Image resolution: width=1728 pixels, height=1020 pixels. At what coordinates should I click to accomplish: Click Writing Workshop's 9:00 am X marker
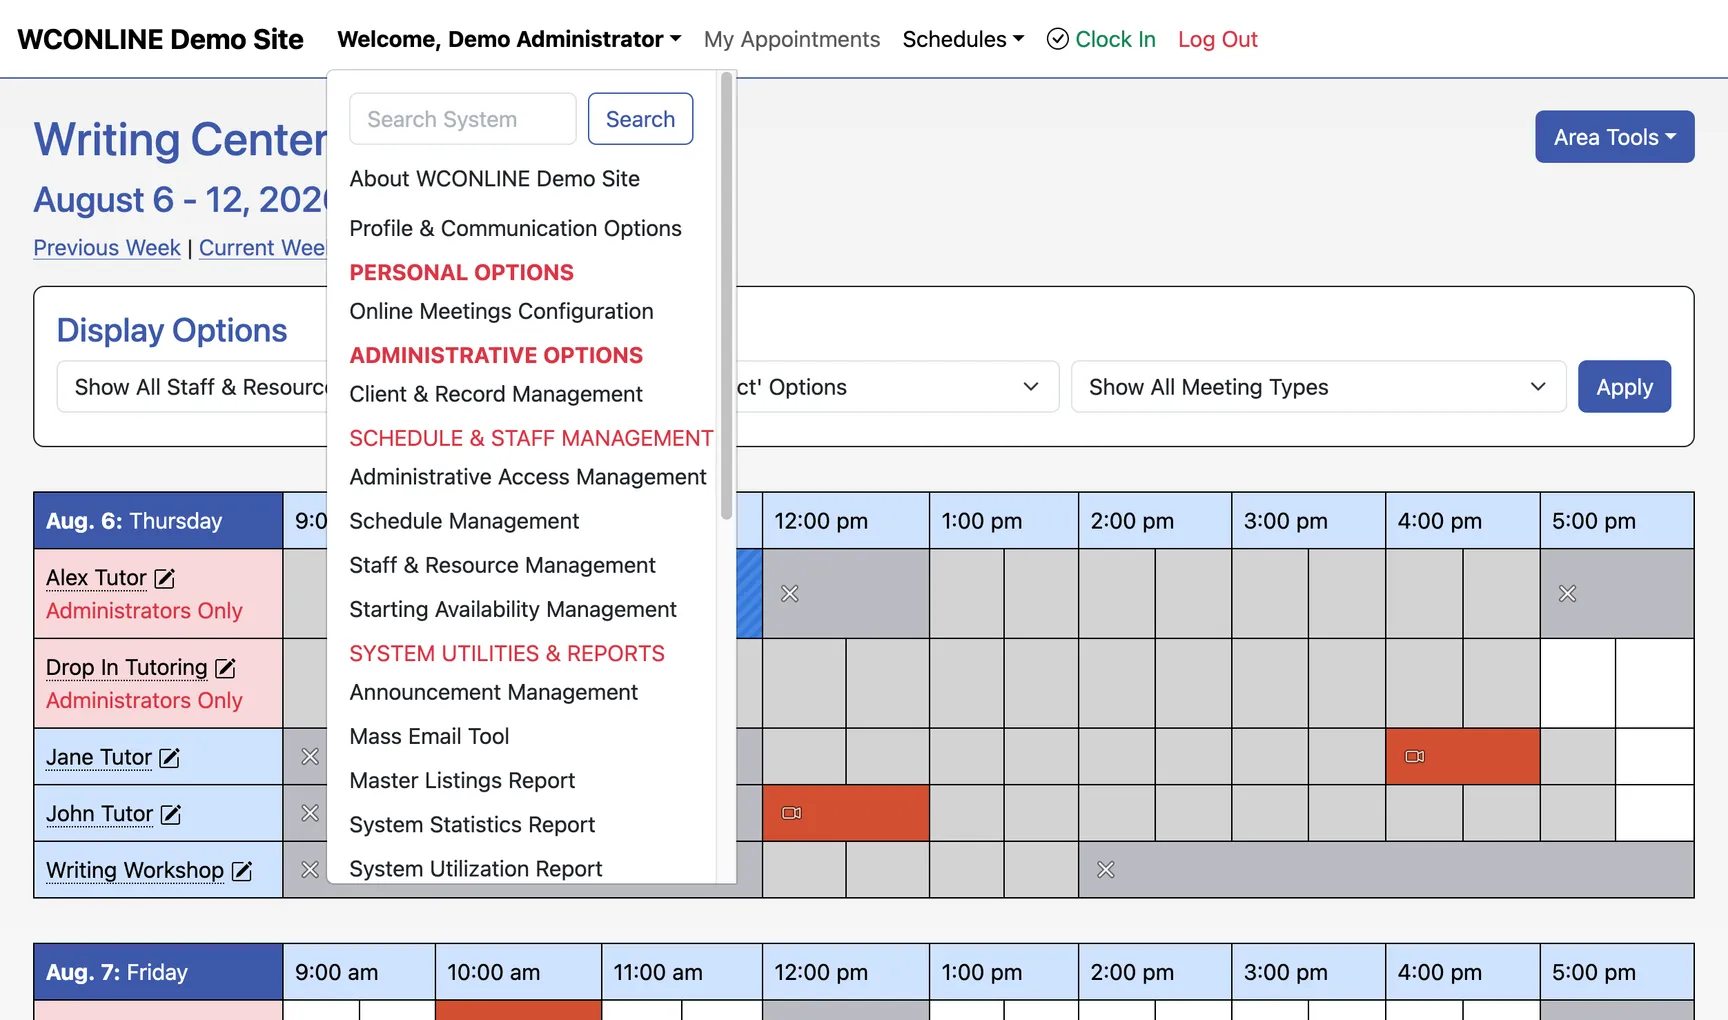[x=310, y=870]
